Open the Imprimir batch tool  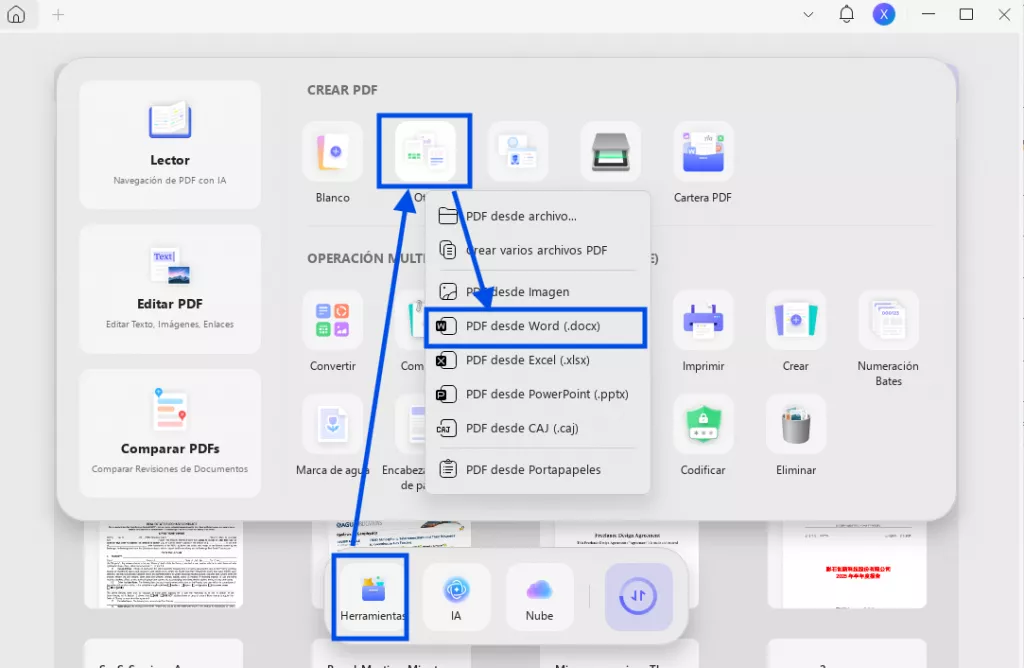tap(703, 320)
